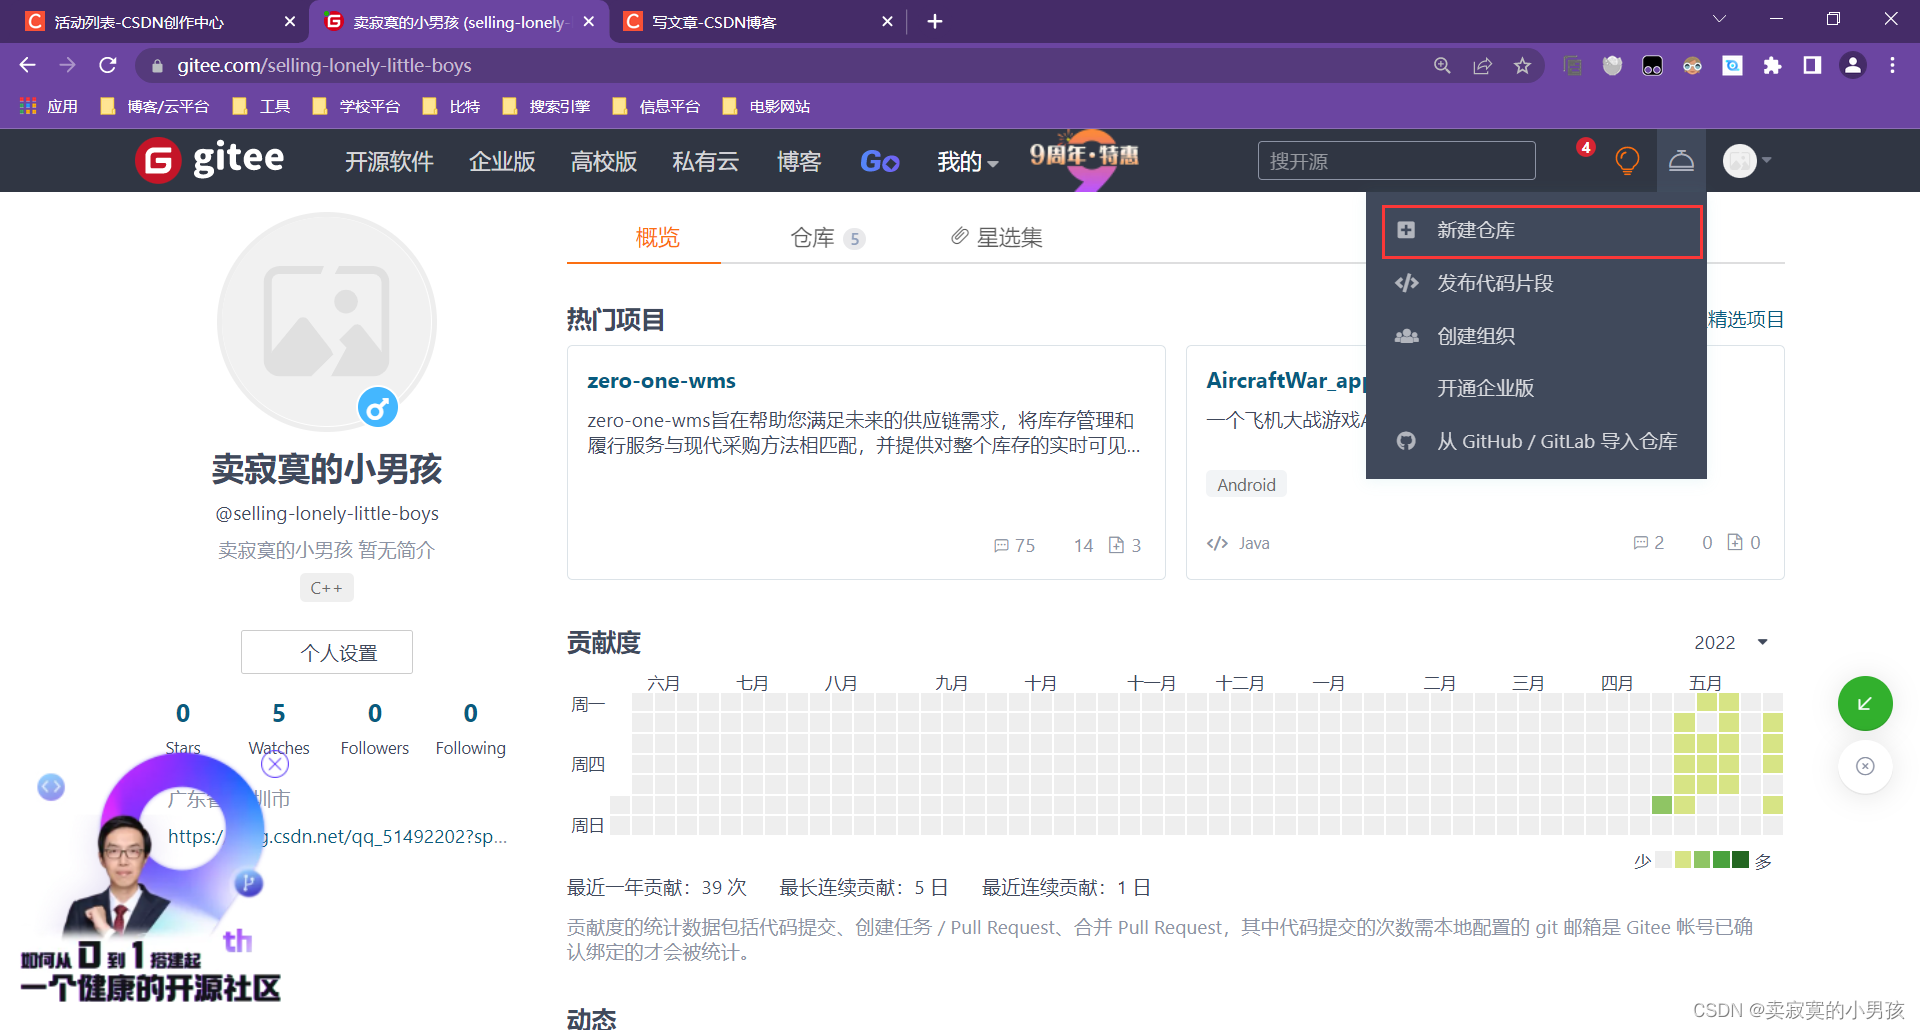1920x1030 pixels.
Task: Click the browser back arrow
Action: [x=27, y=65]
